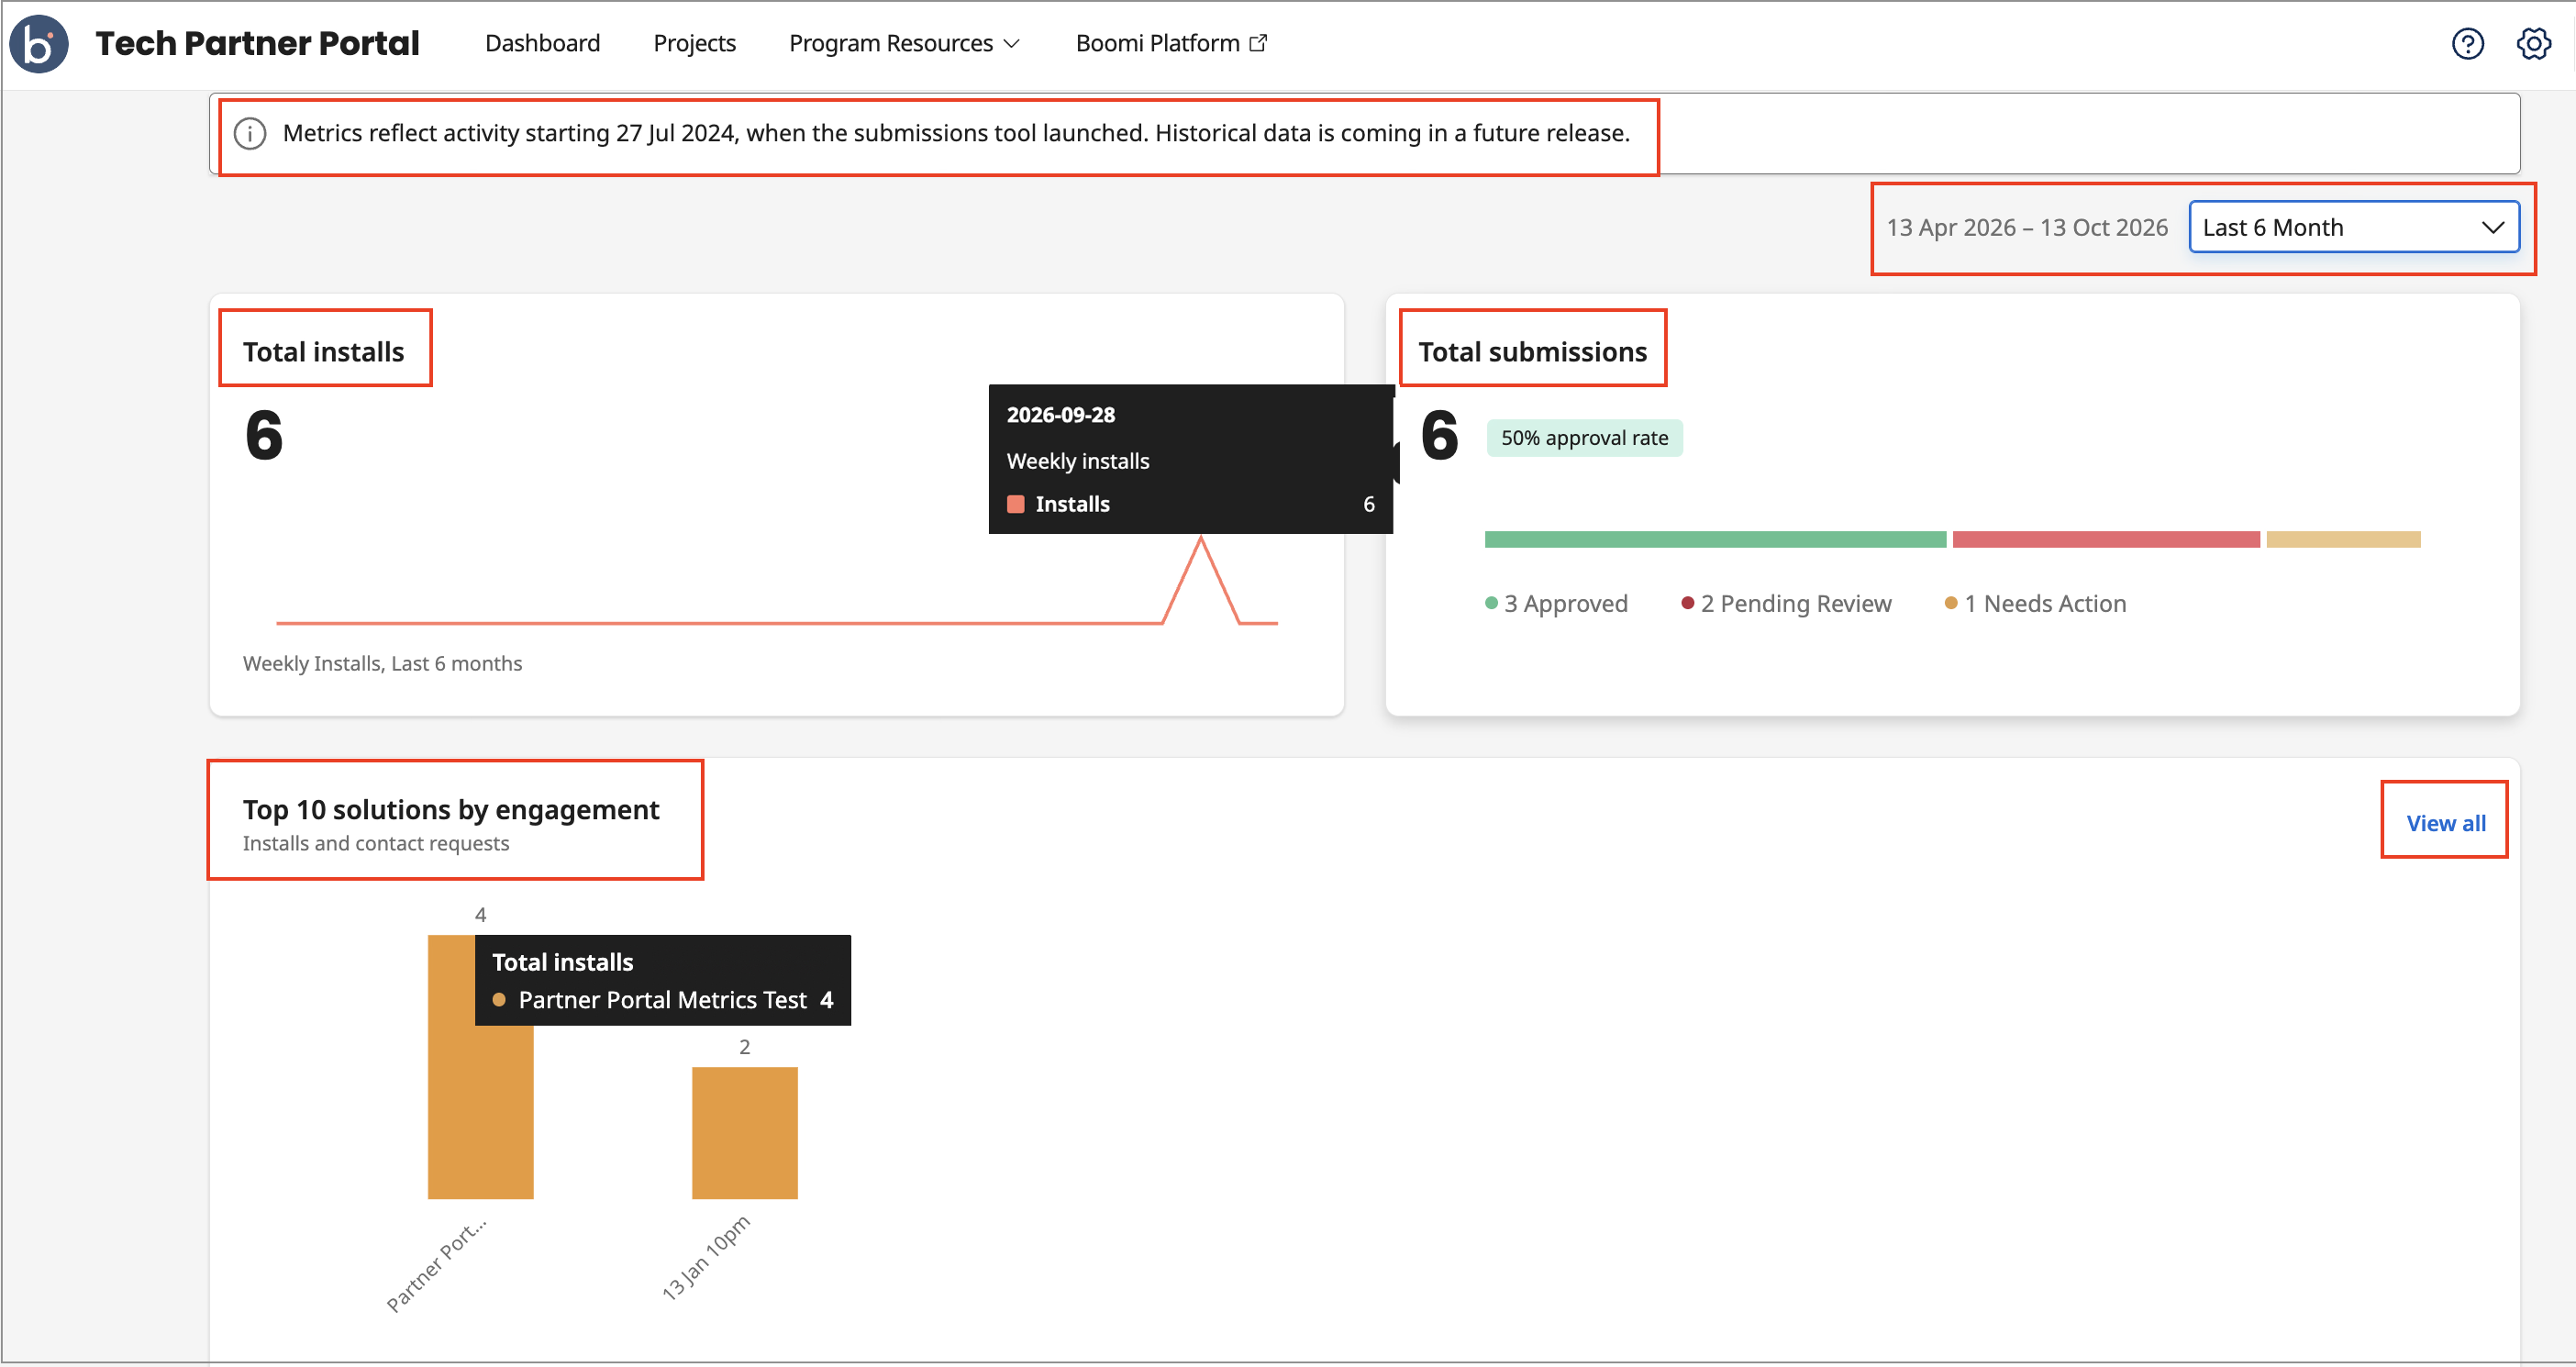Click the weekly installs line chart peak

point(1201,540)
